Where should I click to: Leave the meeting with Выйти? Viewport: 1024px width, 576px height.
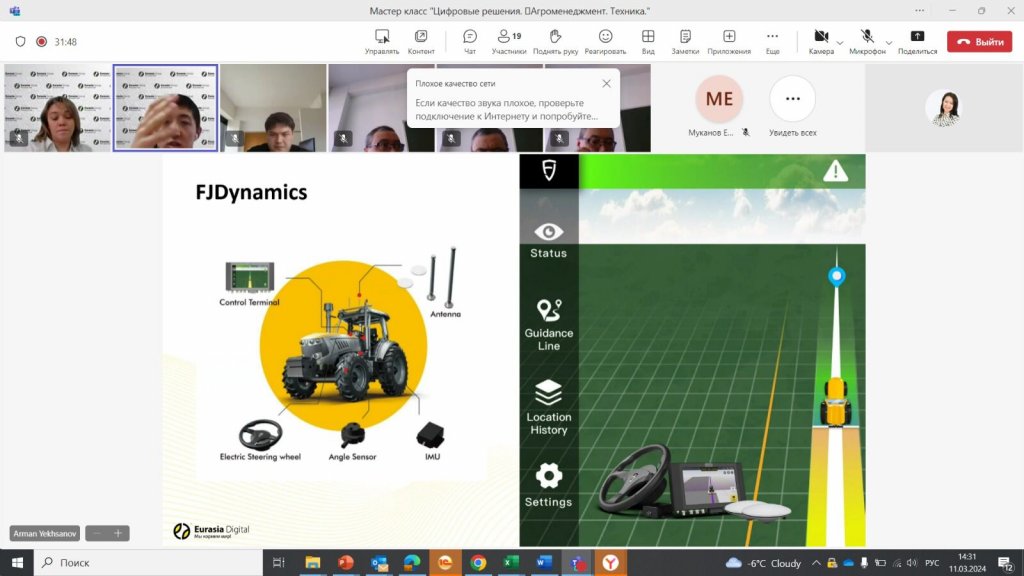979,42
